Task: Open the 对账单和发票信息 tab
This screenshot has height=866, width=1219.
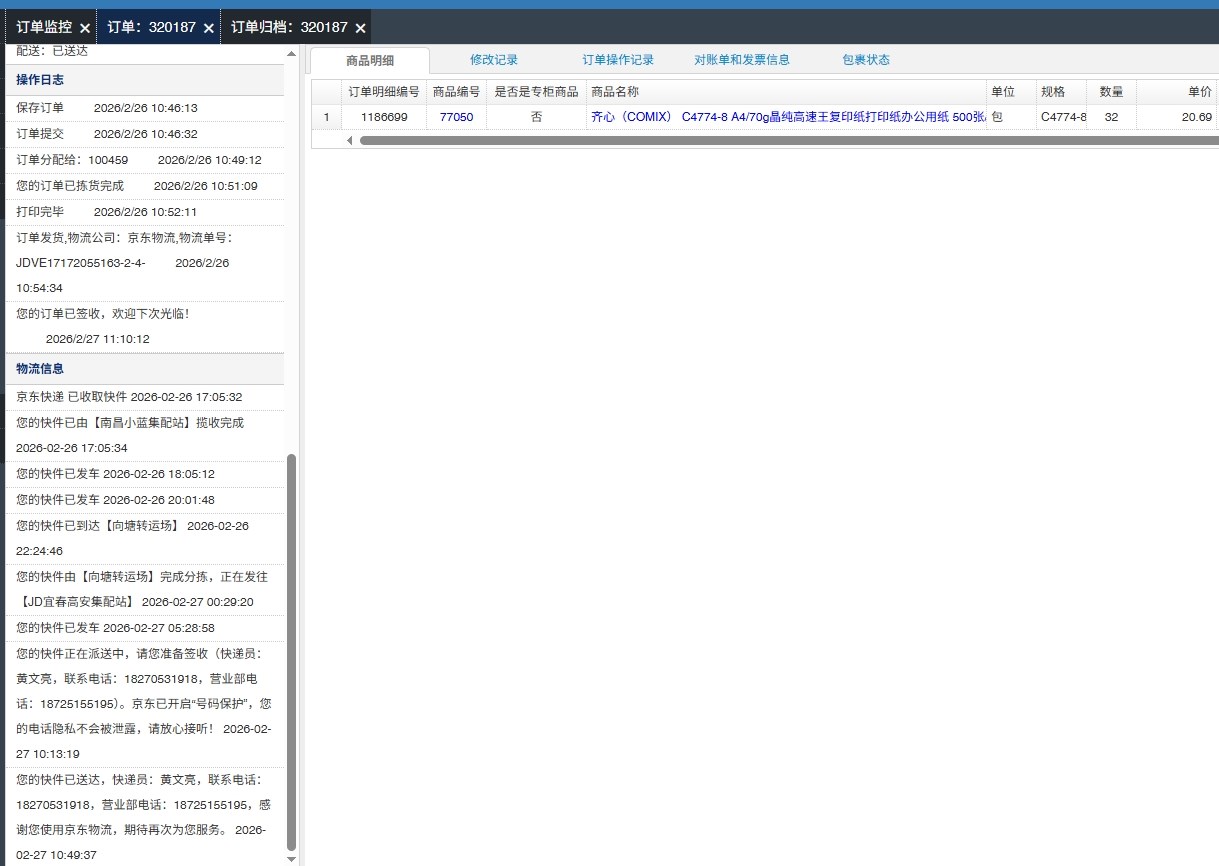Action: pyautogui.click(x=742, y=60)
